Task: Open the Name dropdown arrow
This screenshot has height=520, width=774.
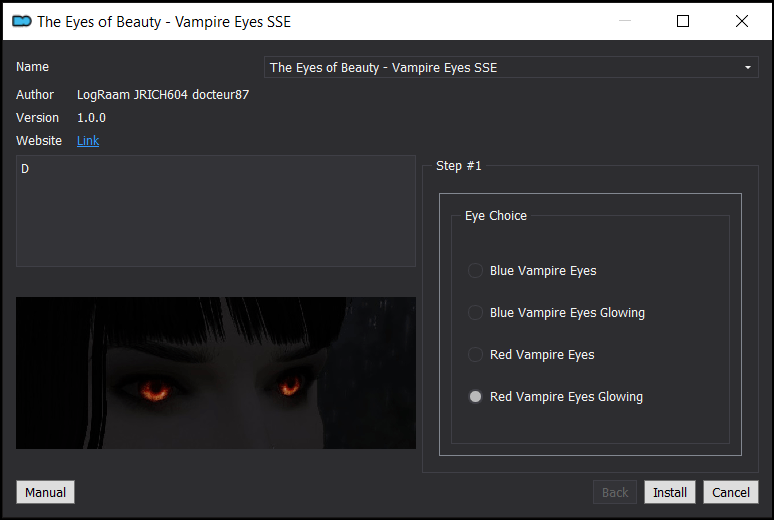Action: tap(747, 68)
